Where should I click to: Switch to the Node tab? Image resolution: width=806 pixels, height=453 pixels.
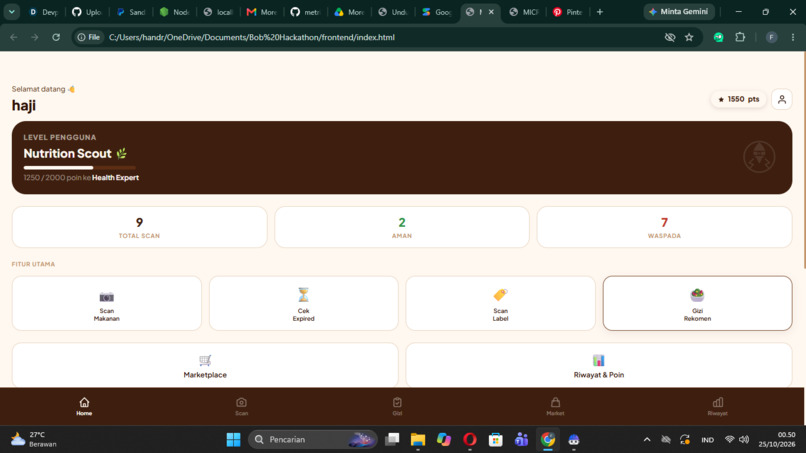pyautogui.click(x=174, y=12)
